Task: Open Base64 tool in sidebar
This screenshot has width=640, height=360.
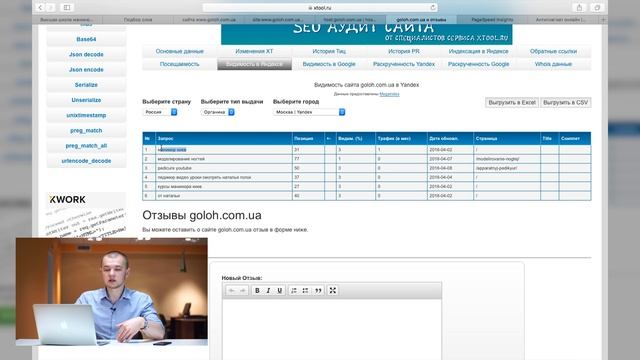Action: tap(86, 39)
